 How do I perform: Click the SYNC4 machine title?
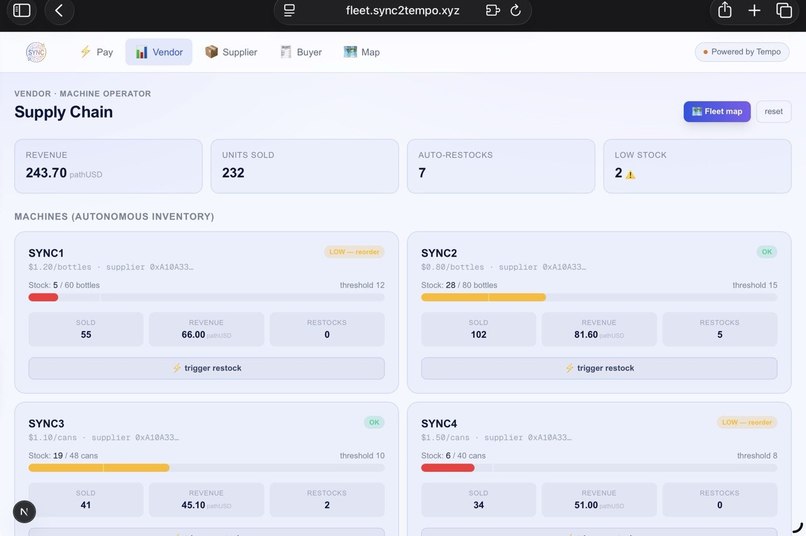pos(439,423)
